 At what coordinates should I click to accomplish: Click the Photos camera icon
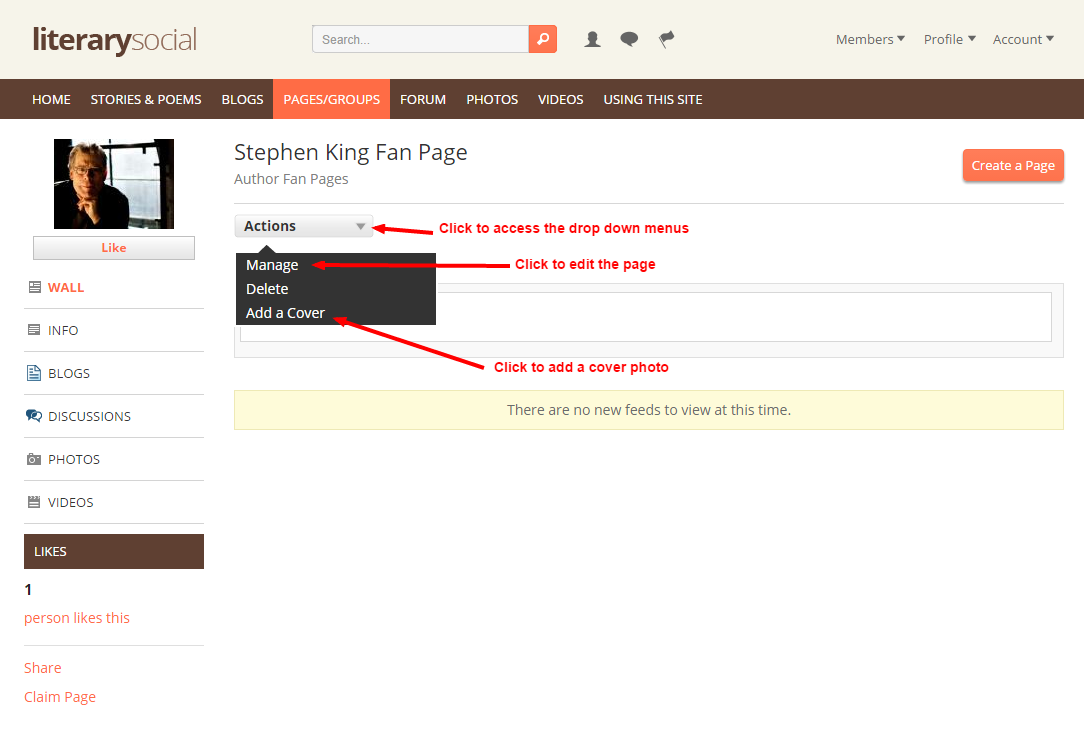point(34,459)
